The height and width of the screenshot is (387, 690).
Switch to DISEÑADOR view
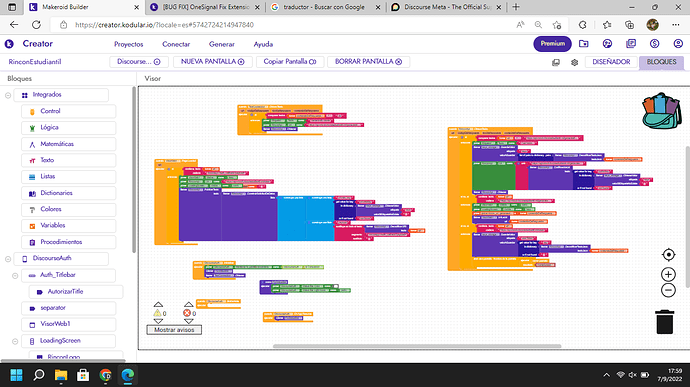click(611, 62)
